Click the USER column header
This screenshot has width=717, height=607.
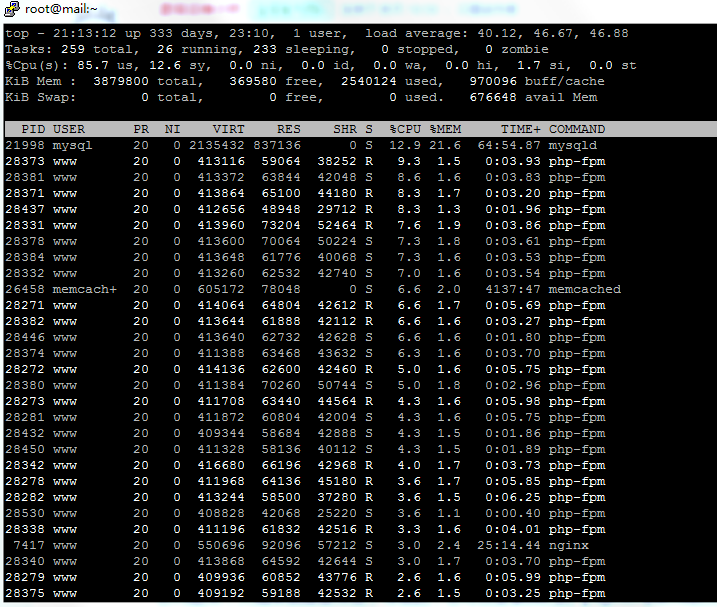pyautogui.click(x=69, y=129)
